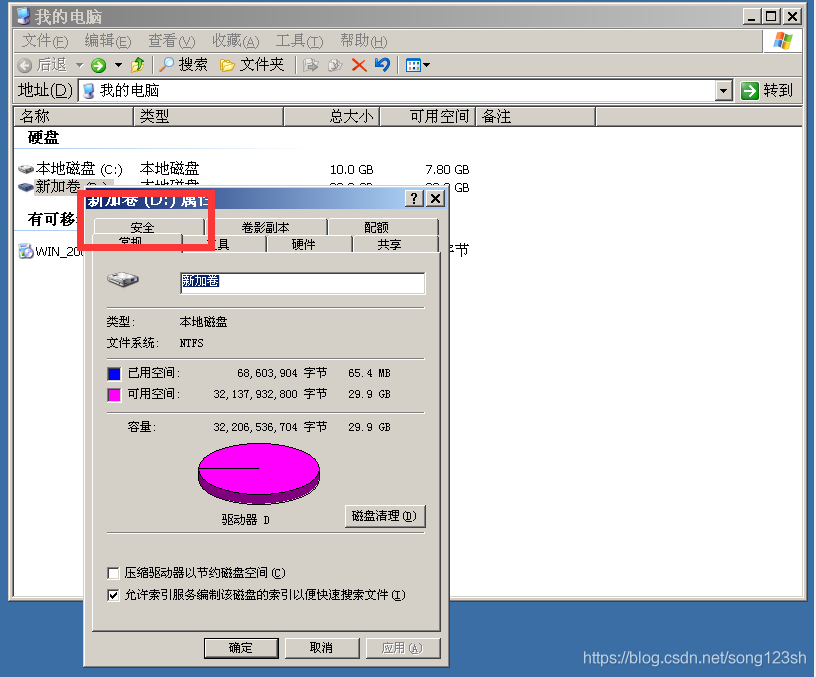
Task: Click the 10.0 GB total size cell
Action: pyautogui.click(x=351, y=170)
